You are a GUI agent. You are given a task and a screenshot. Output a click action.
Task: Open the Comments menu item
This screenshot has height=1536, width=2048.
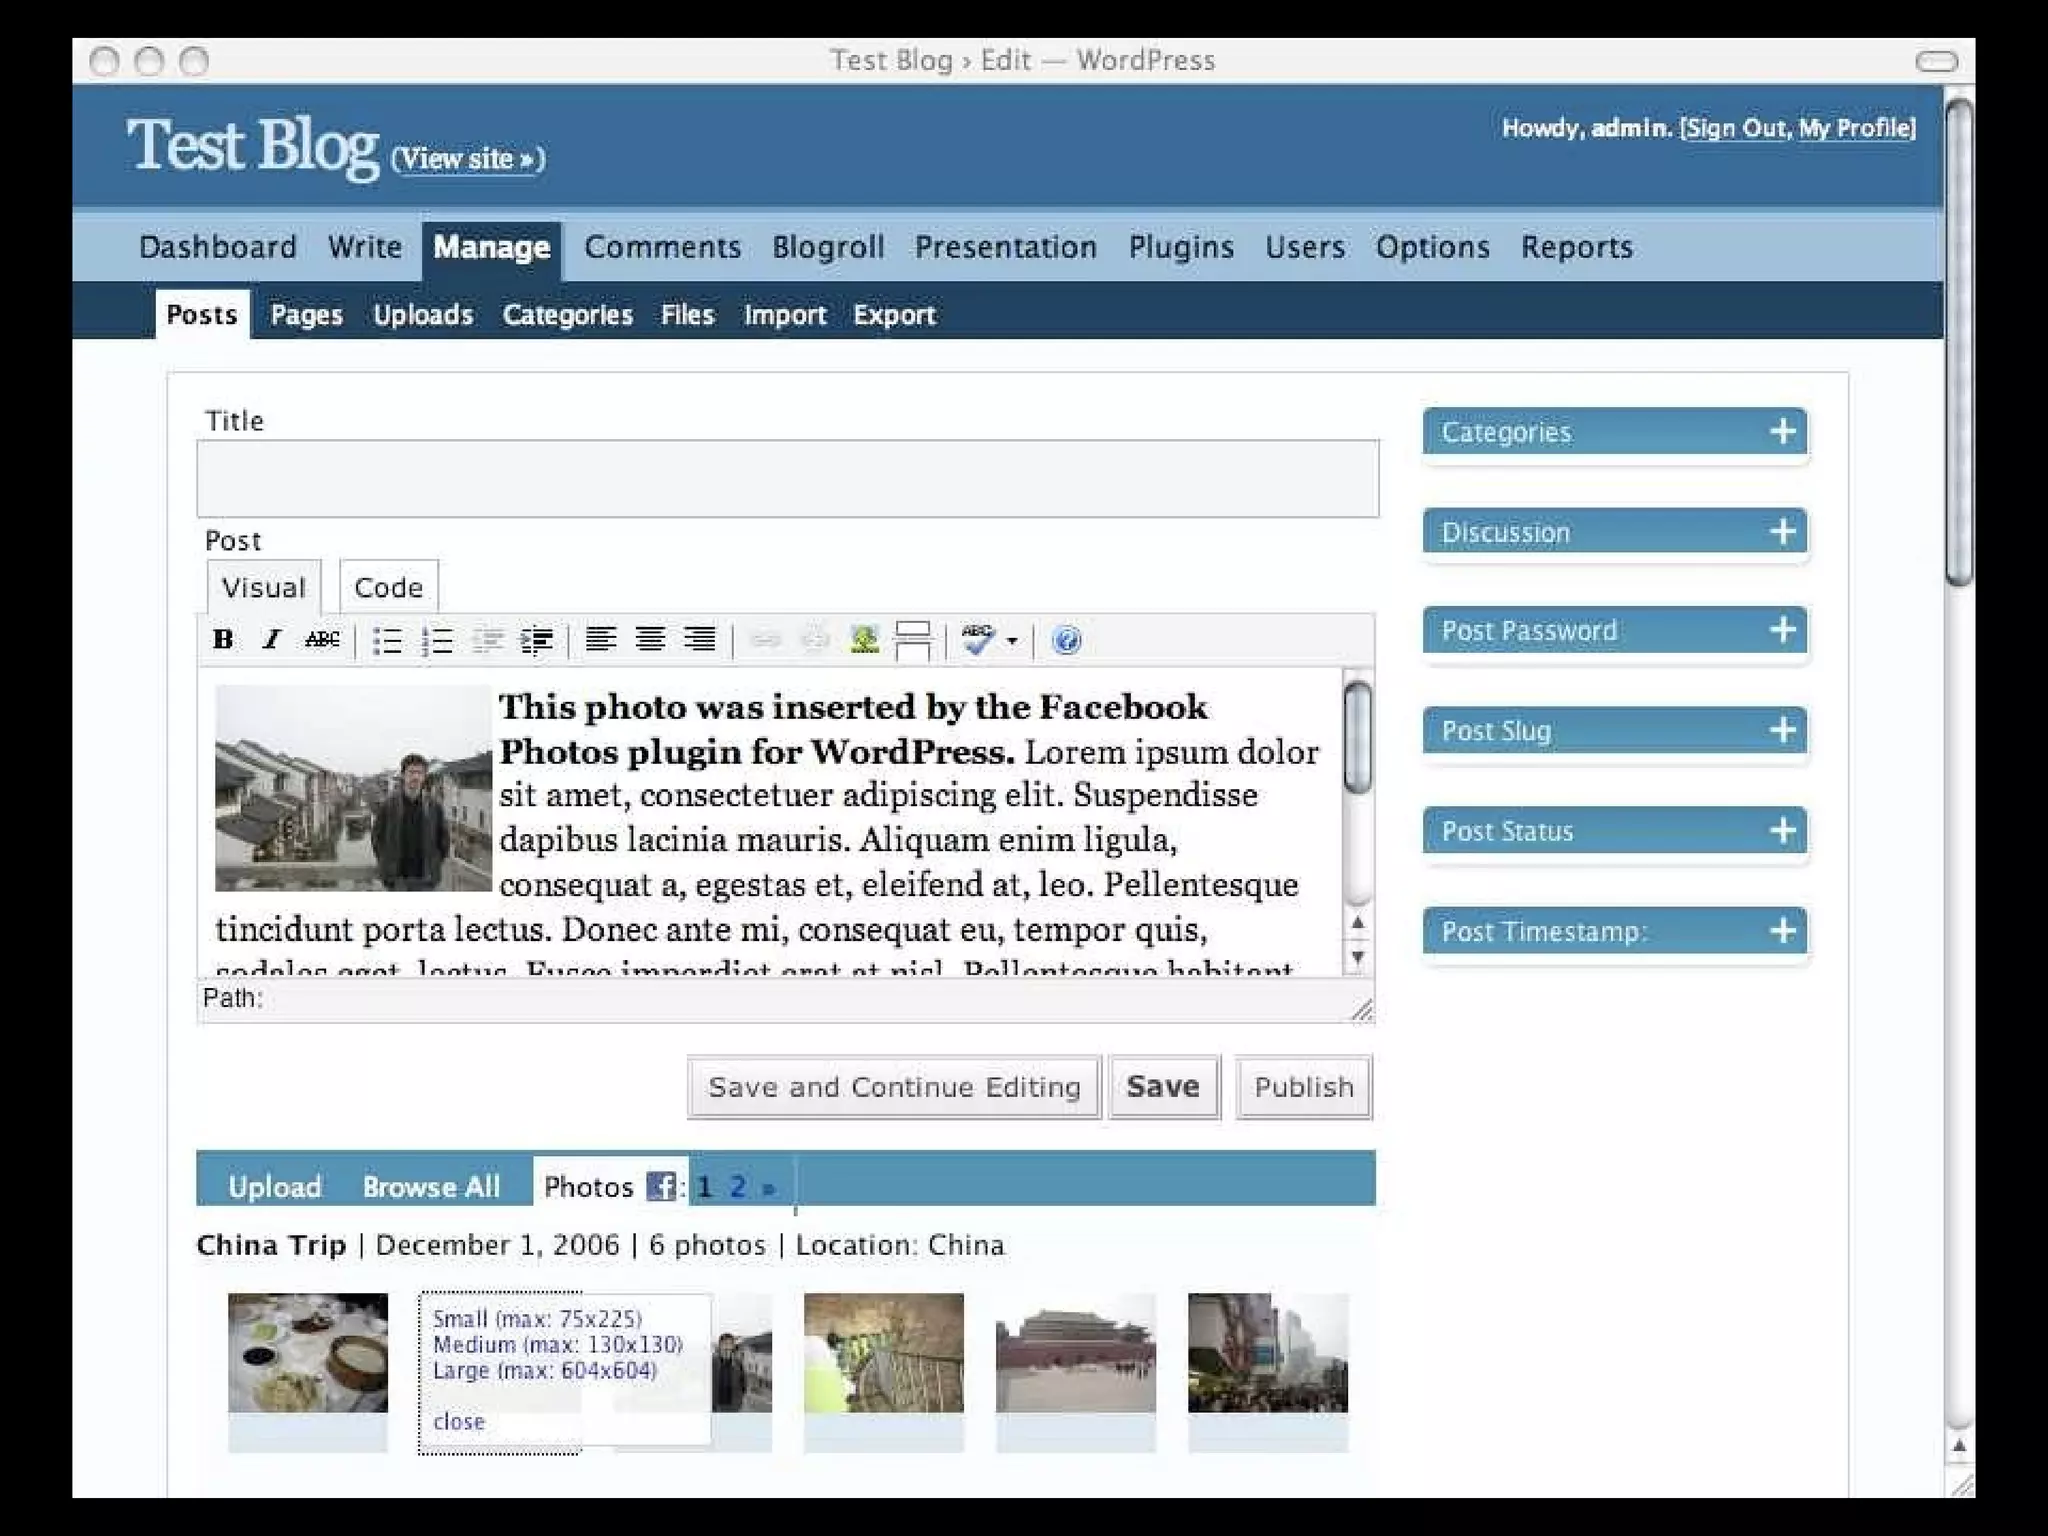pyautogui.click(x=662, y=247)
